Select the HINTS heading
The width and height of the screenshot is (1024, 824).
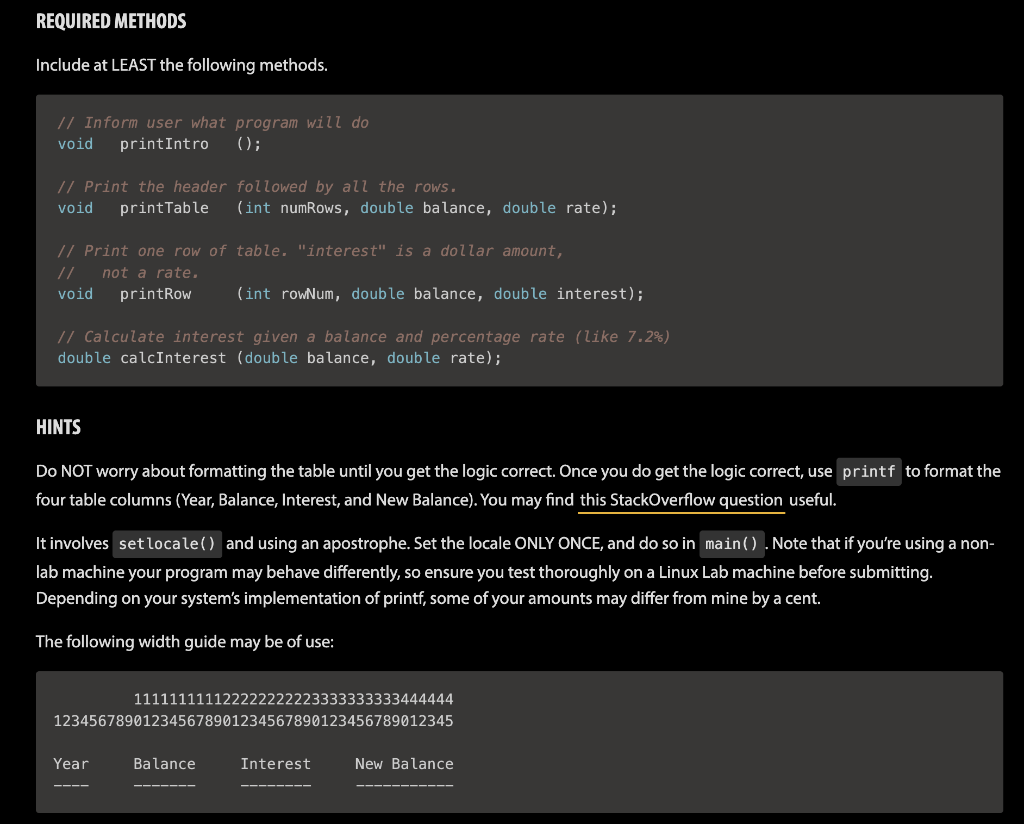58,427
